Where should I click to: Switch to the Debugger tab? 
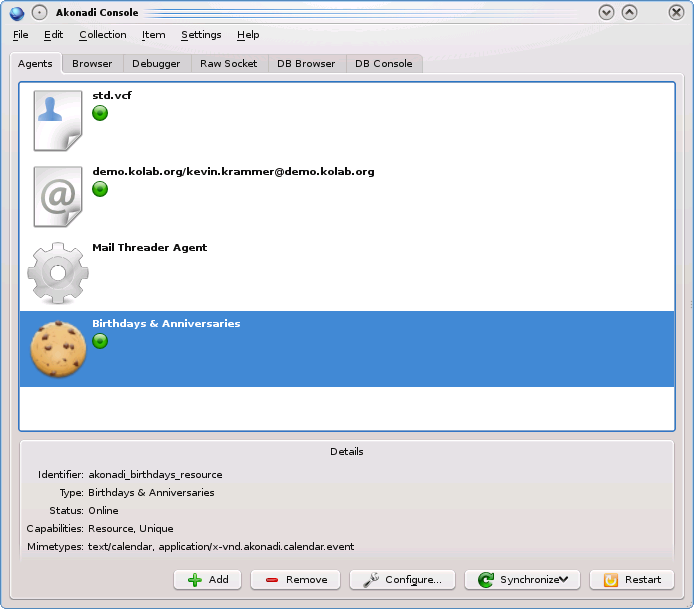[156, 64]
